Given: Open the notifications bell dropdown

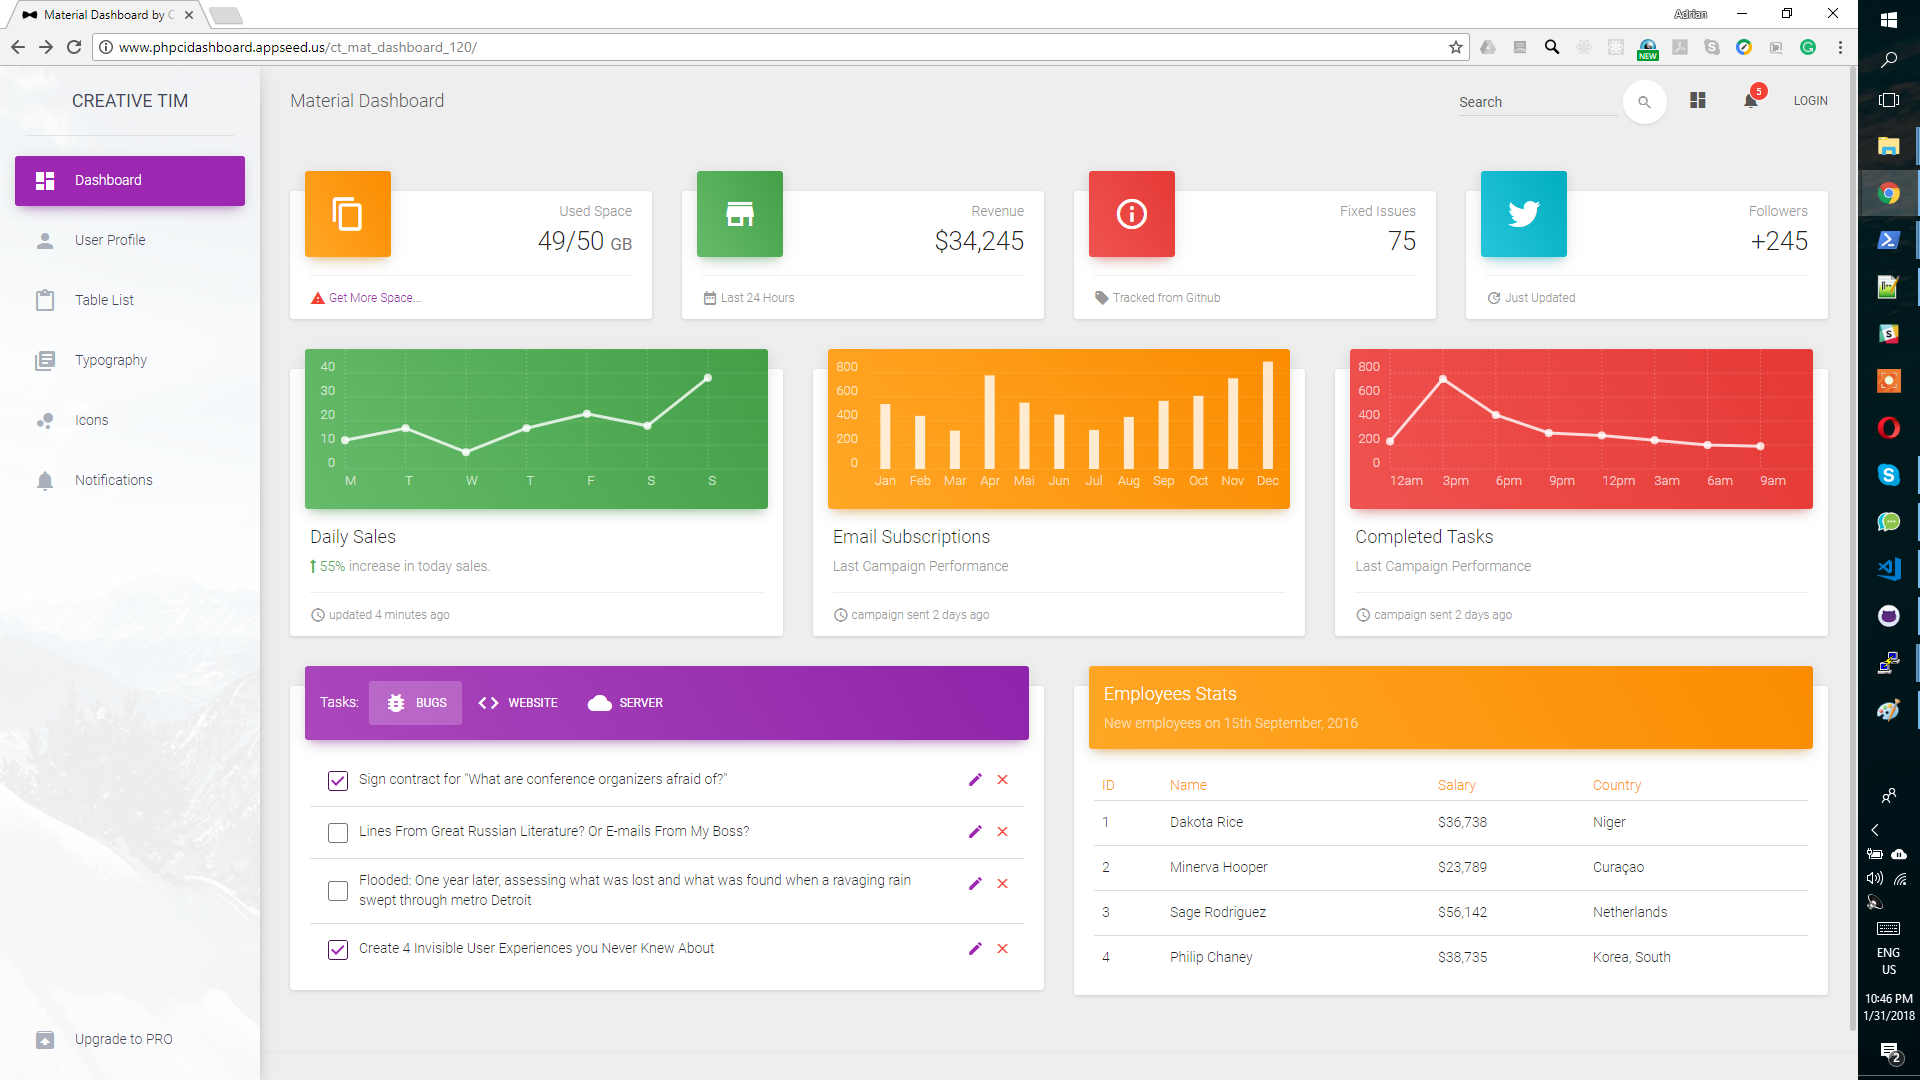Looking at the screenshot, I should (x=1749, y=100).
